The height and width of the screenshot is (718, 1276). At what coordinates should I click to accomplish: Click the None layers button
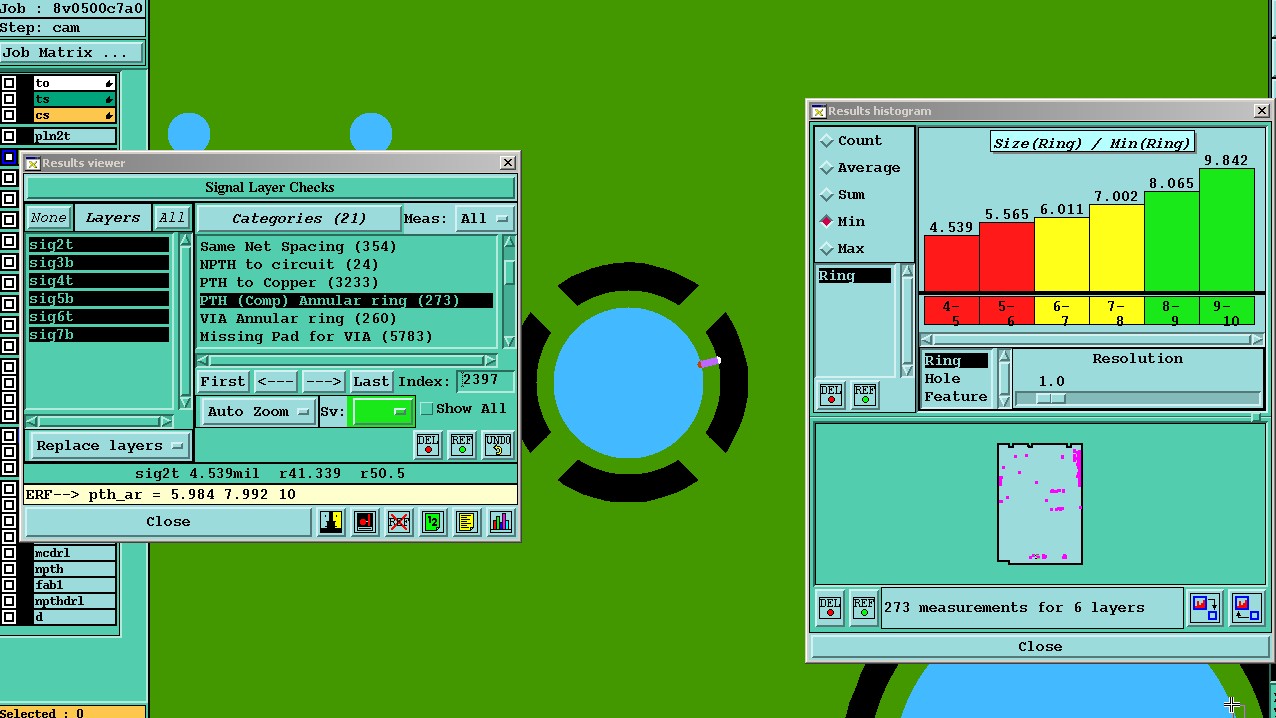coord(48,217)
